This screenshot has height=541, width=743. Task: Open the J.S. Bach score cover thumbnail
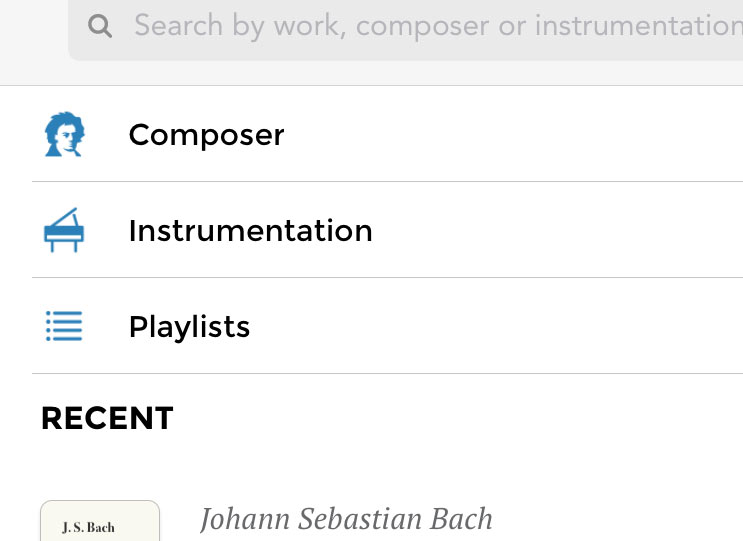pos(100,522)
